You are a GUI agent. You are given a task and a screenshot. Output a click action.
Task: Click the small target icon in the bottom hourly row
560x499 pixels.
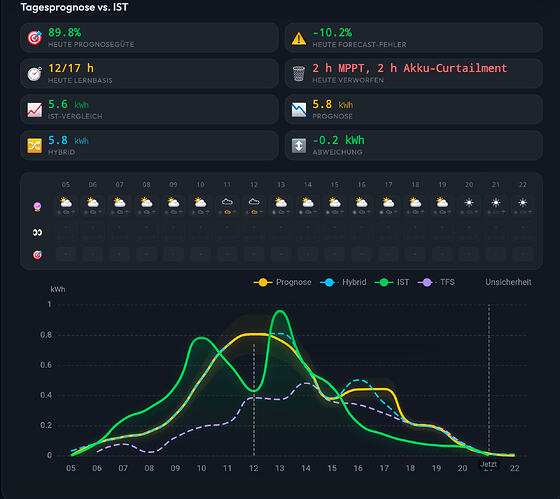(x=37, y=255)
